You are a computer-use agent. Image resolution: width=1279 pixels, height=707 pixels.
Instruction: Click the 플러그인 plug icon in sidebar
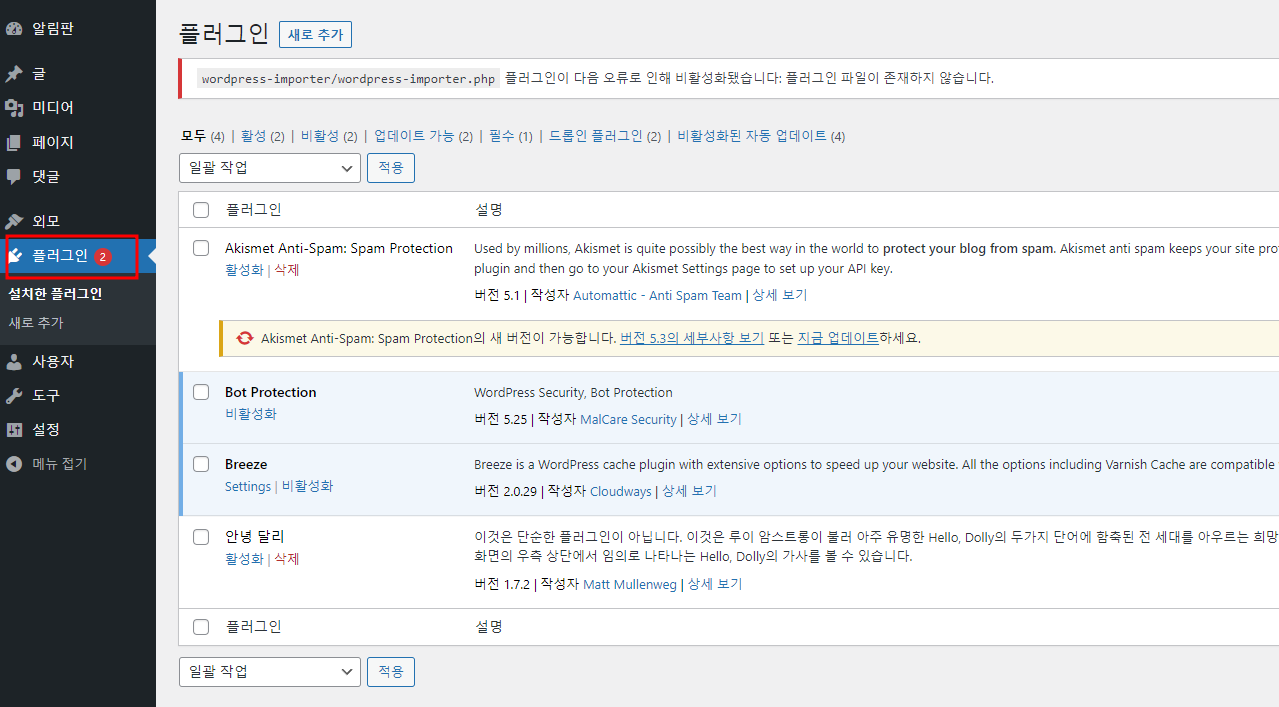click(x=14, y=256)
